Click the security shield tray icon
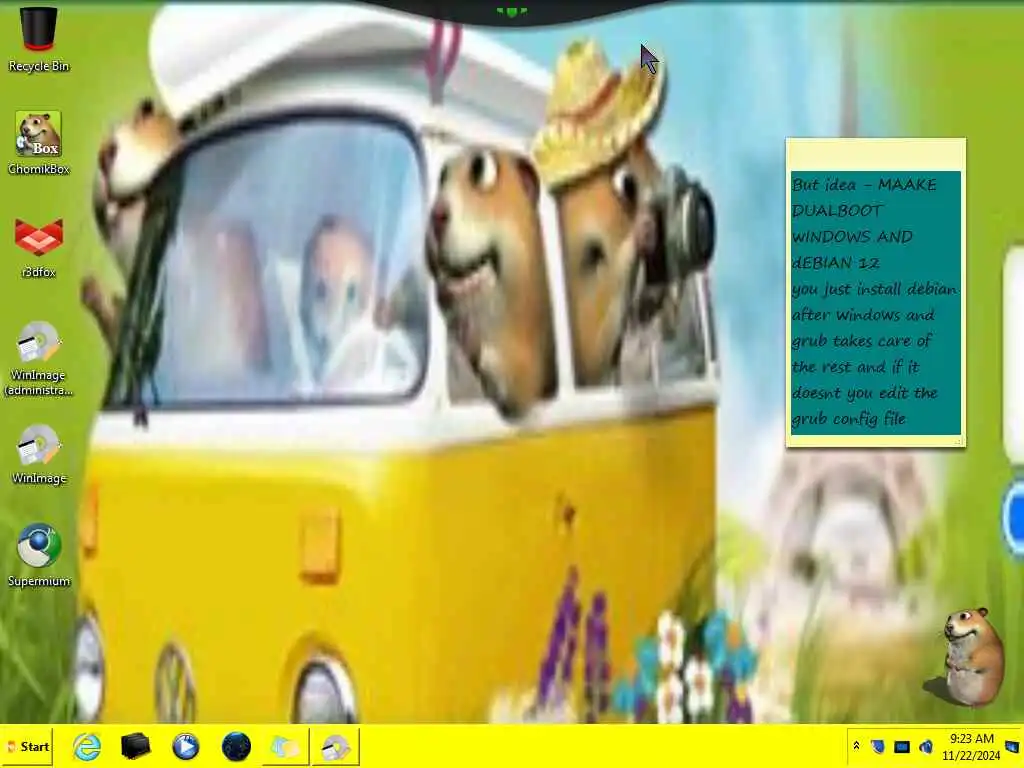Screen dimensions: 1024x768 coord(878,746)
